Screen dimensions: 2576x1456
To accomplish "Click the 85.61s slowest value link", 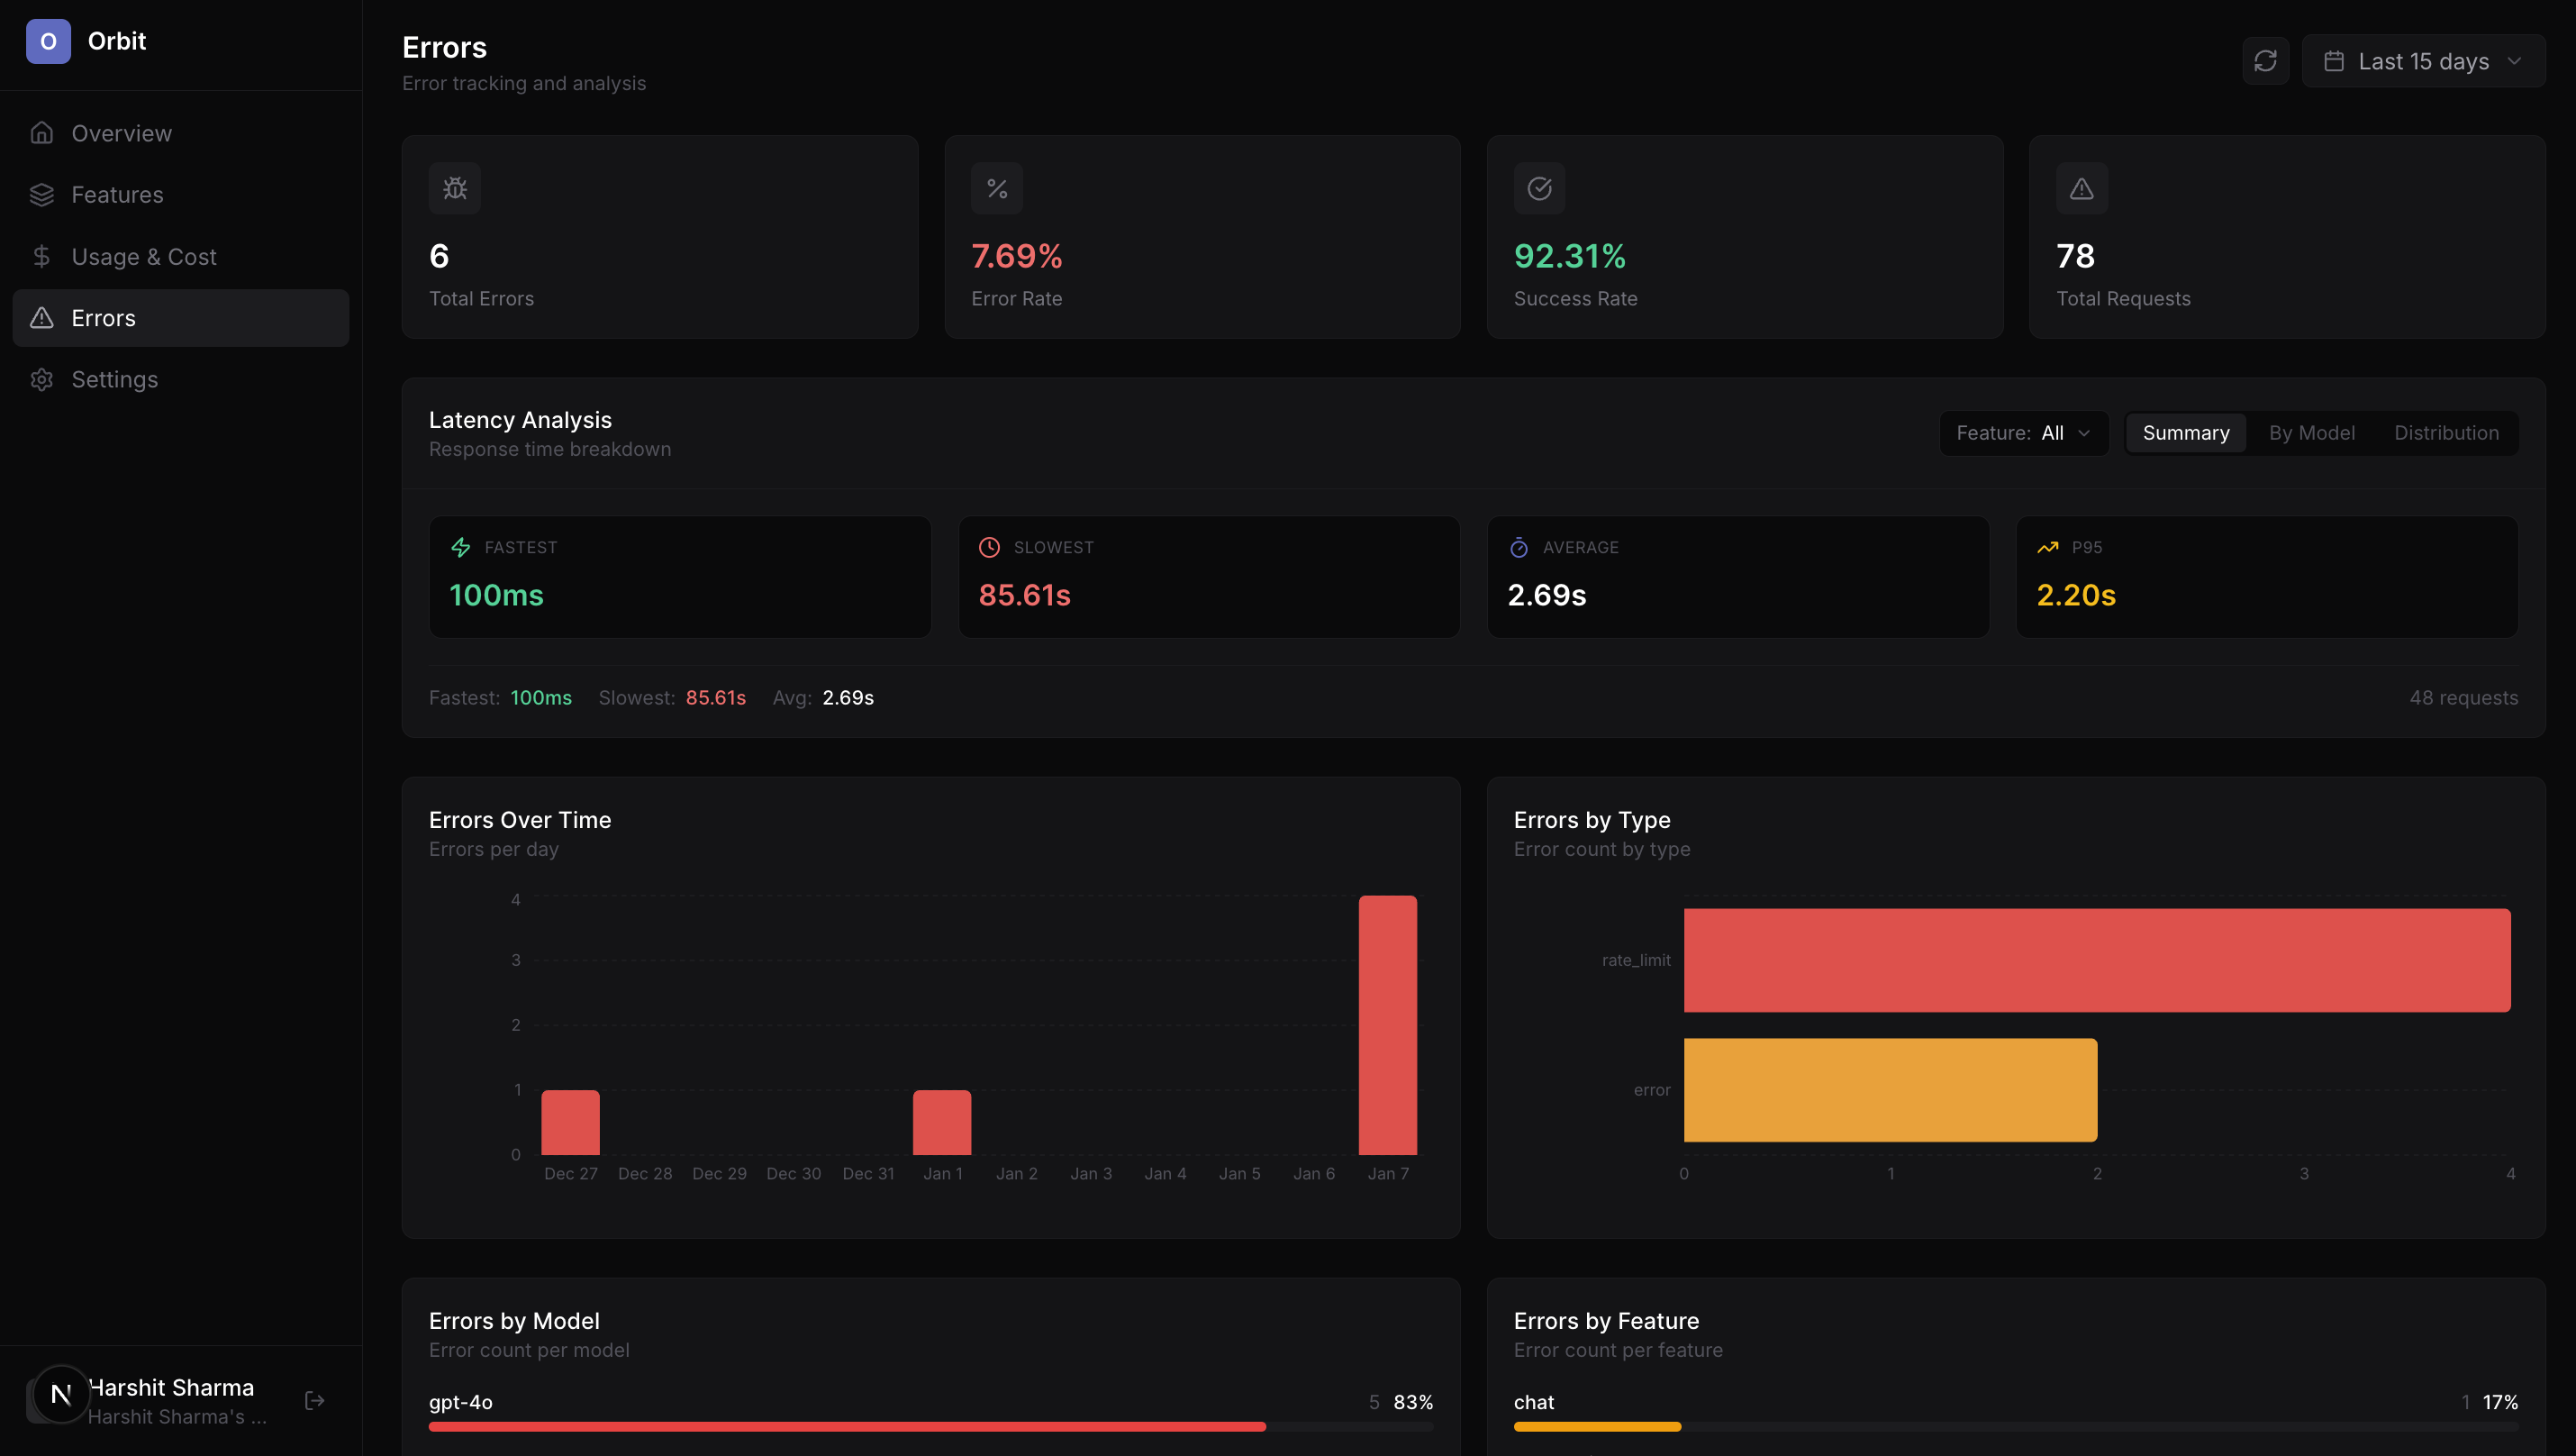I will click(x=716, y=698).
